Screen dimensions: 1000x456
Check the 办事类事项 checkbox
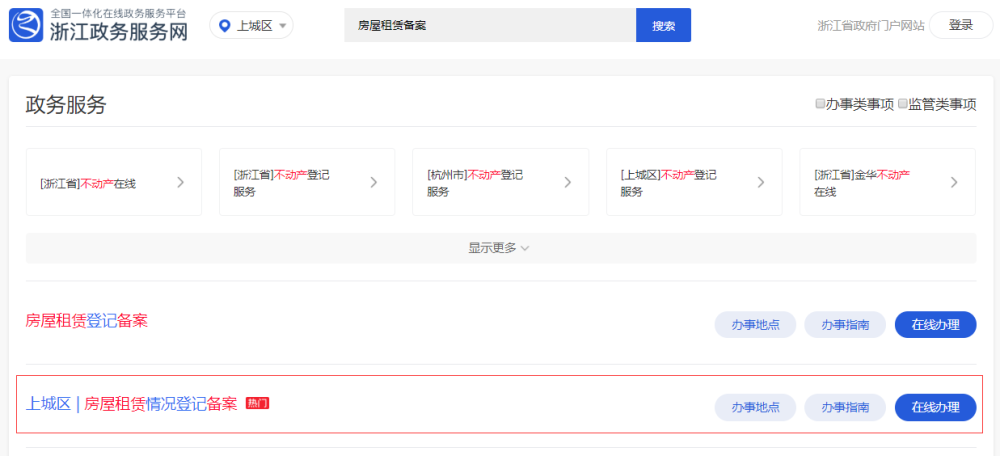[x=820, y=104]
